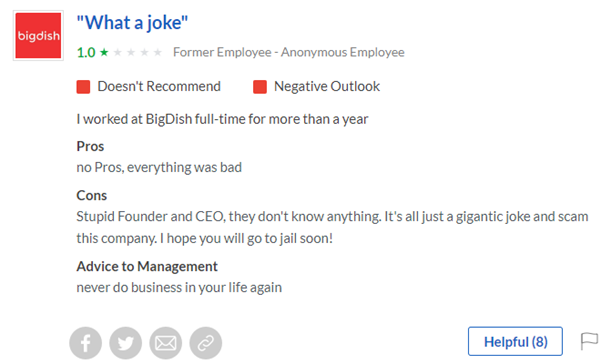Mark the review as Helpful
The width and height of the screenshot is (601, 364).
515,341
